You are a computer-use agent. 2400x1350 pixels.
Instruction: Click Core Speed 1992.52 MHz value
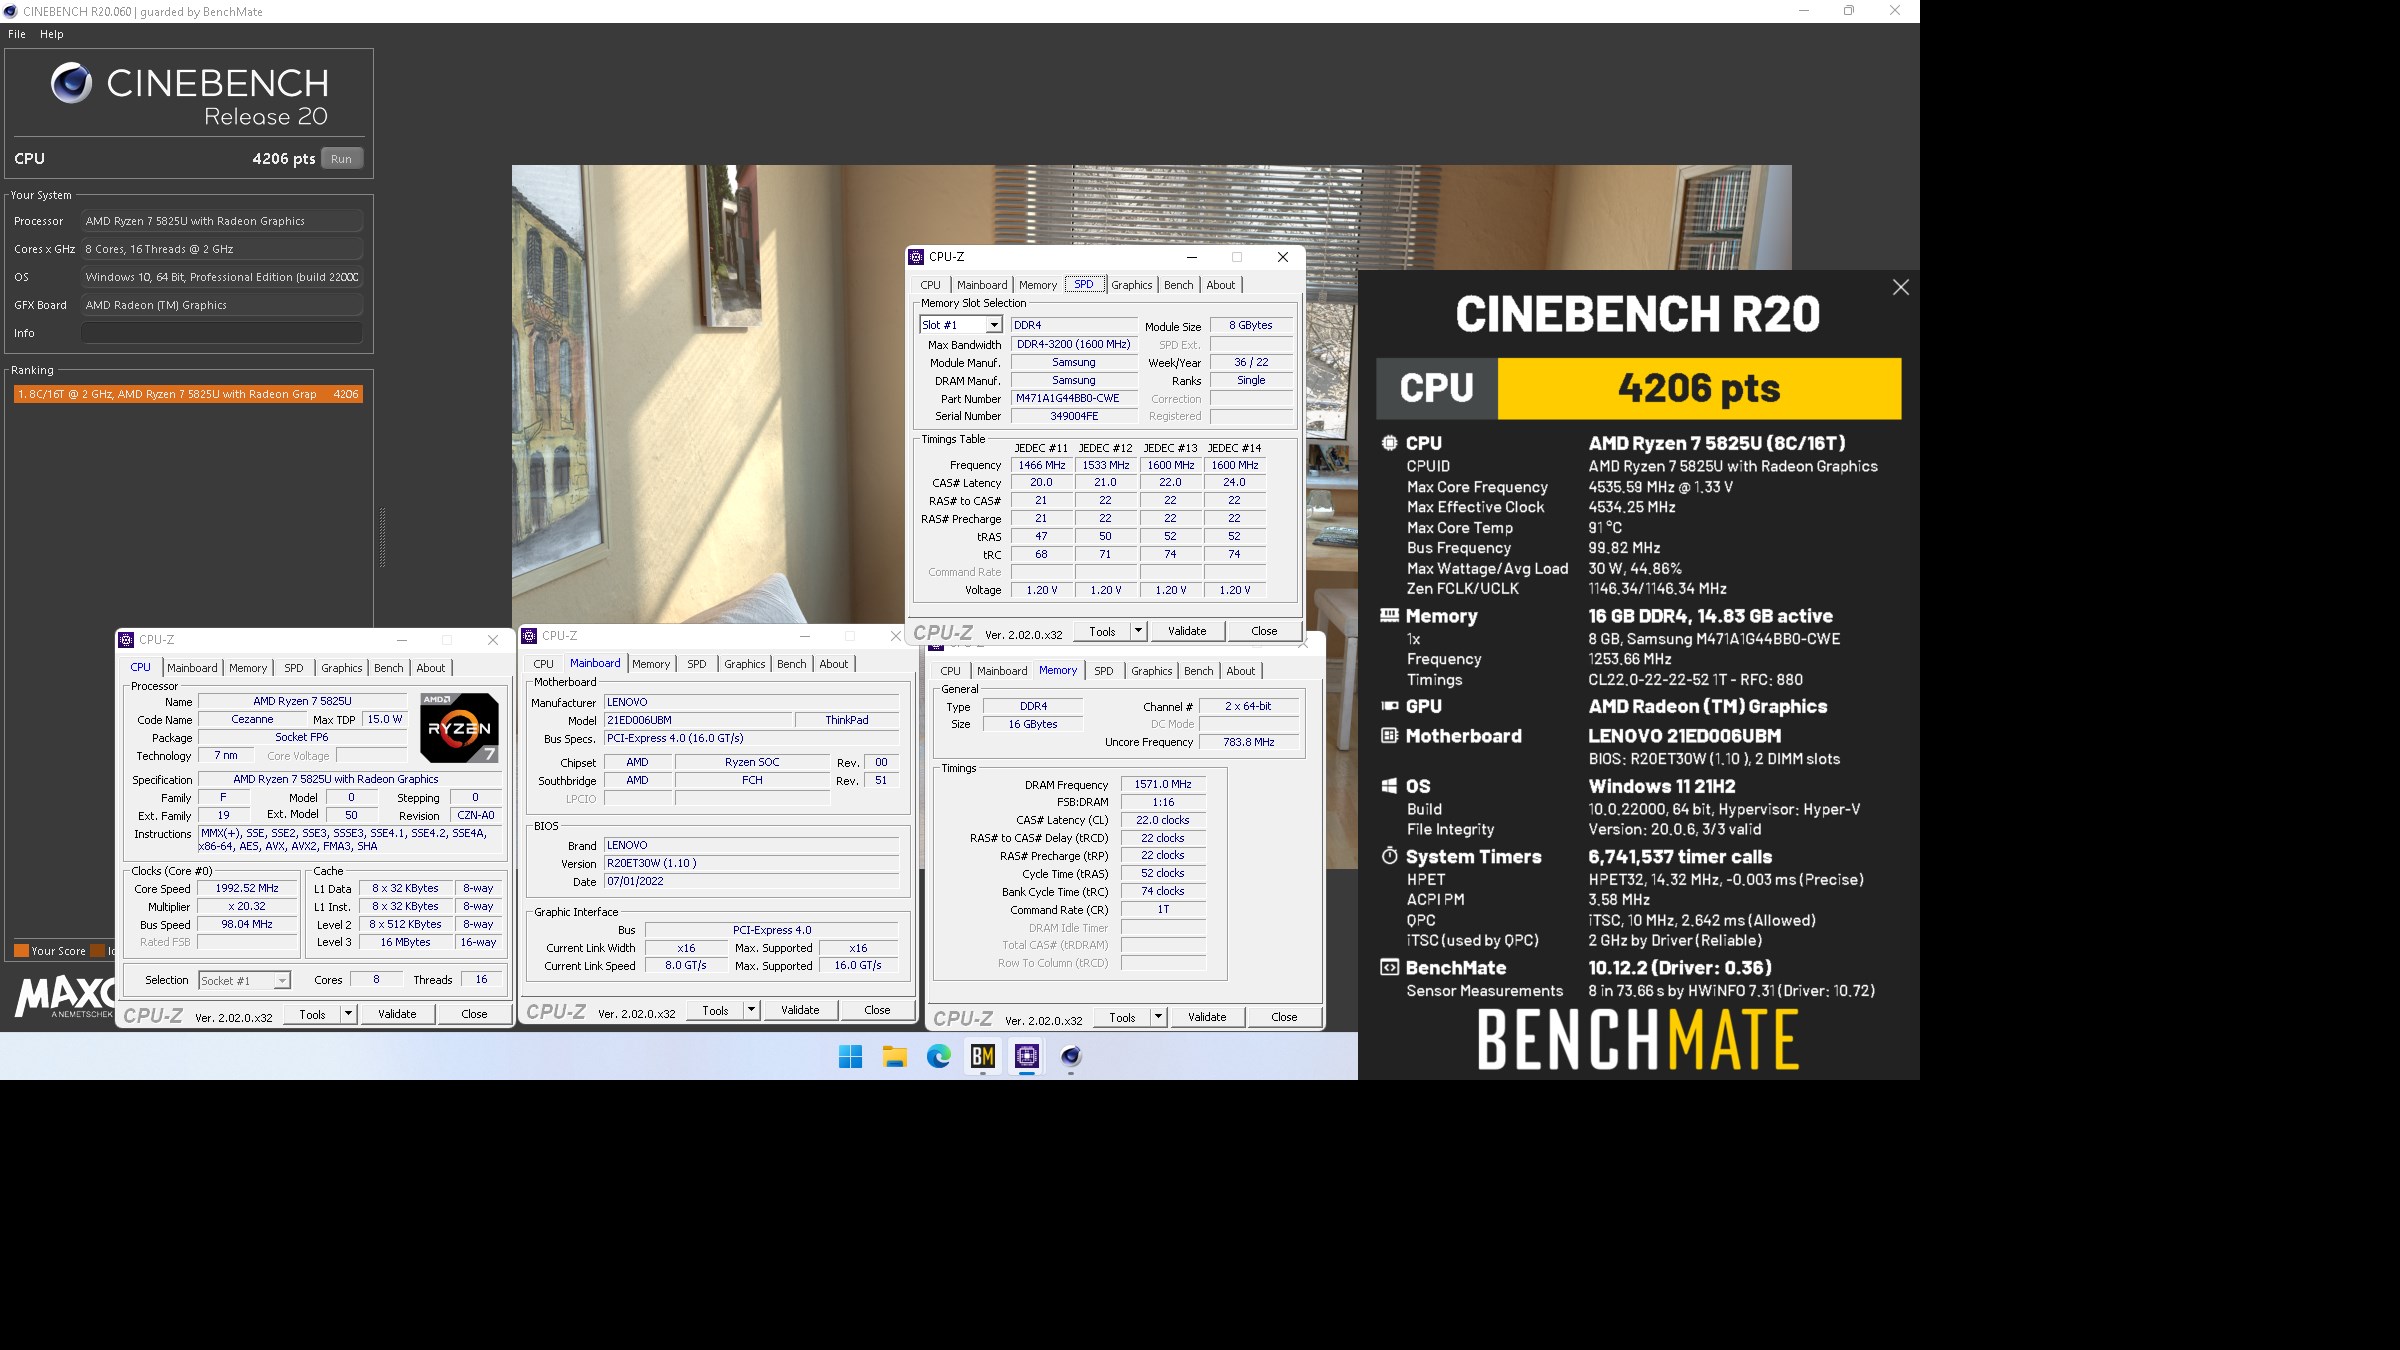(247, 888)
